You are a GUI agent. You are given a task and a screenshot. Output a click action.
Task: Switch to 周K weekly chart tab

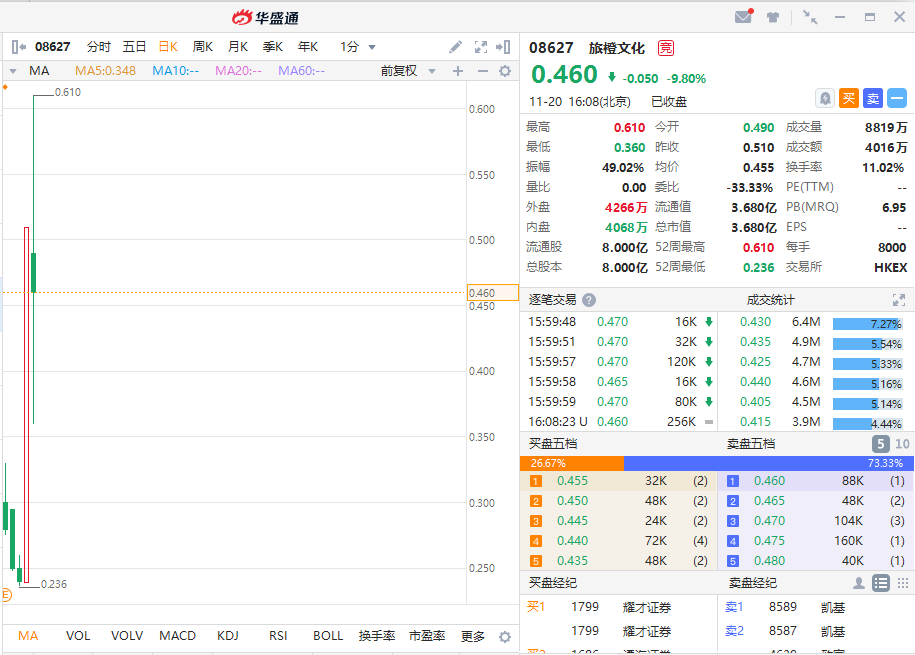pos(203,47)
